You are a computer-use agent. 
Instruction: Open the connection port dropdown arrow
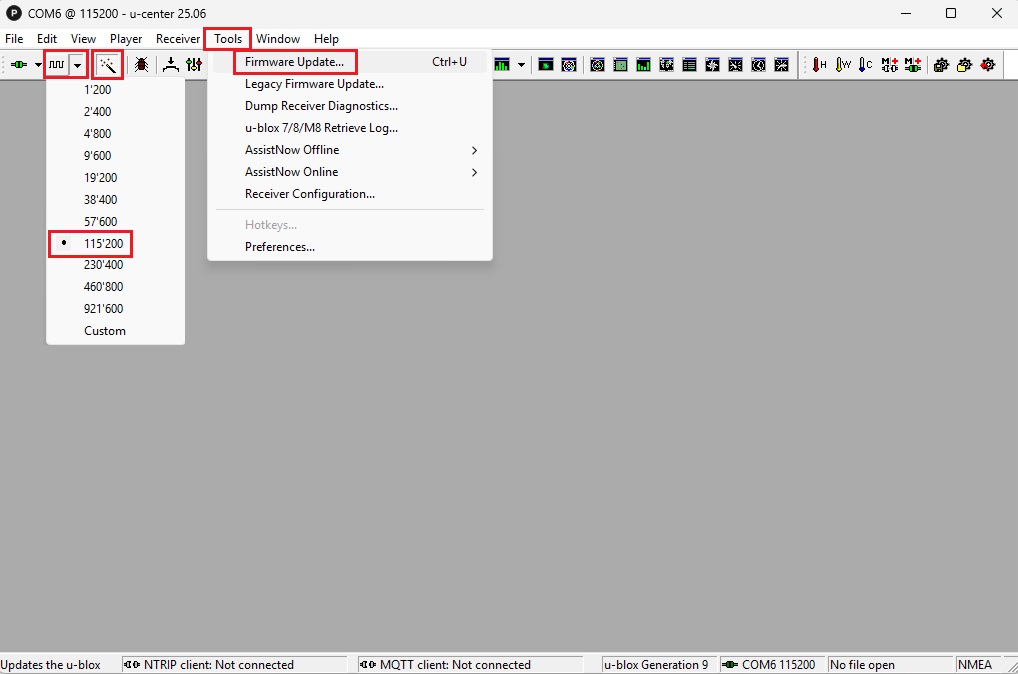coord(38,65)
